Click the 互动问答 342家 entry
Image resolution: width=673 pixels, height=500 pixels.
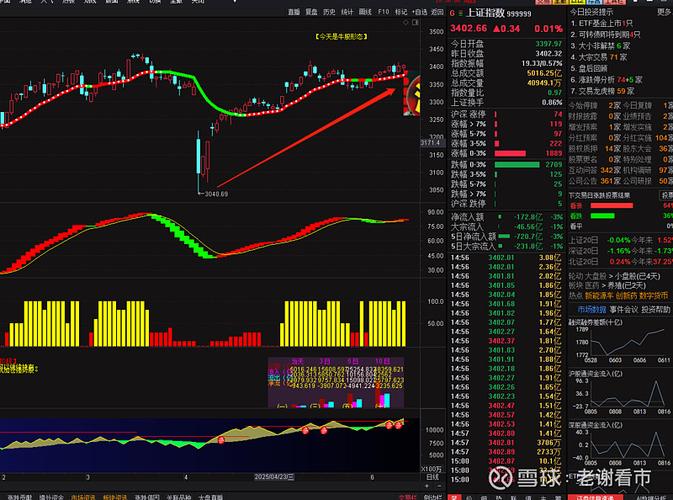click(594, 170)
